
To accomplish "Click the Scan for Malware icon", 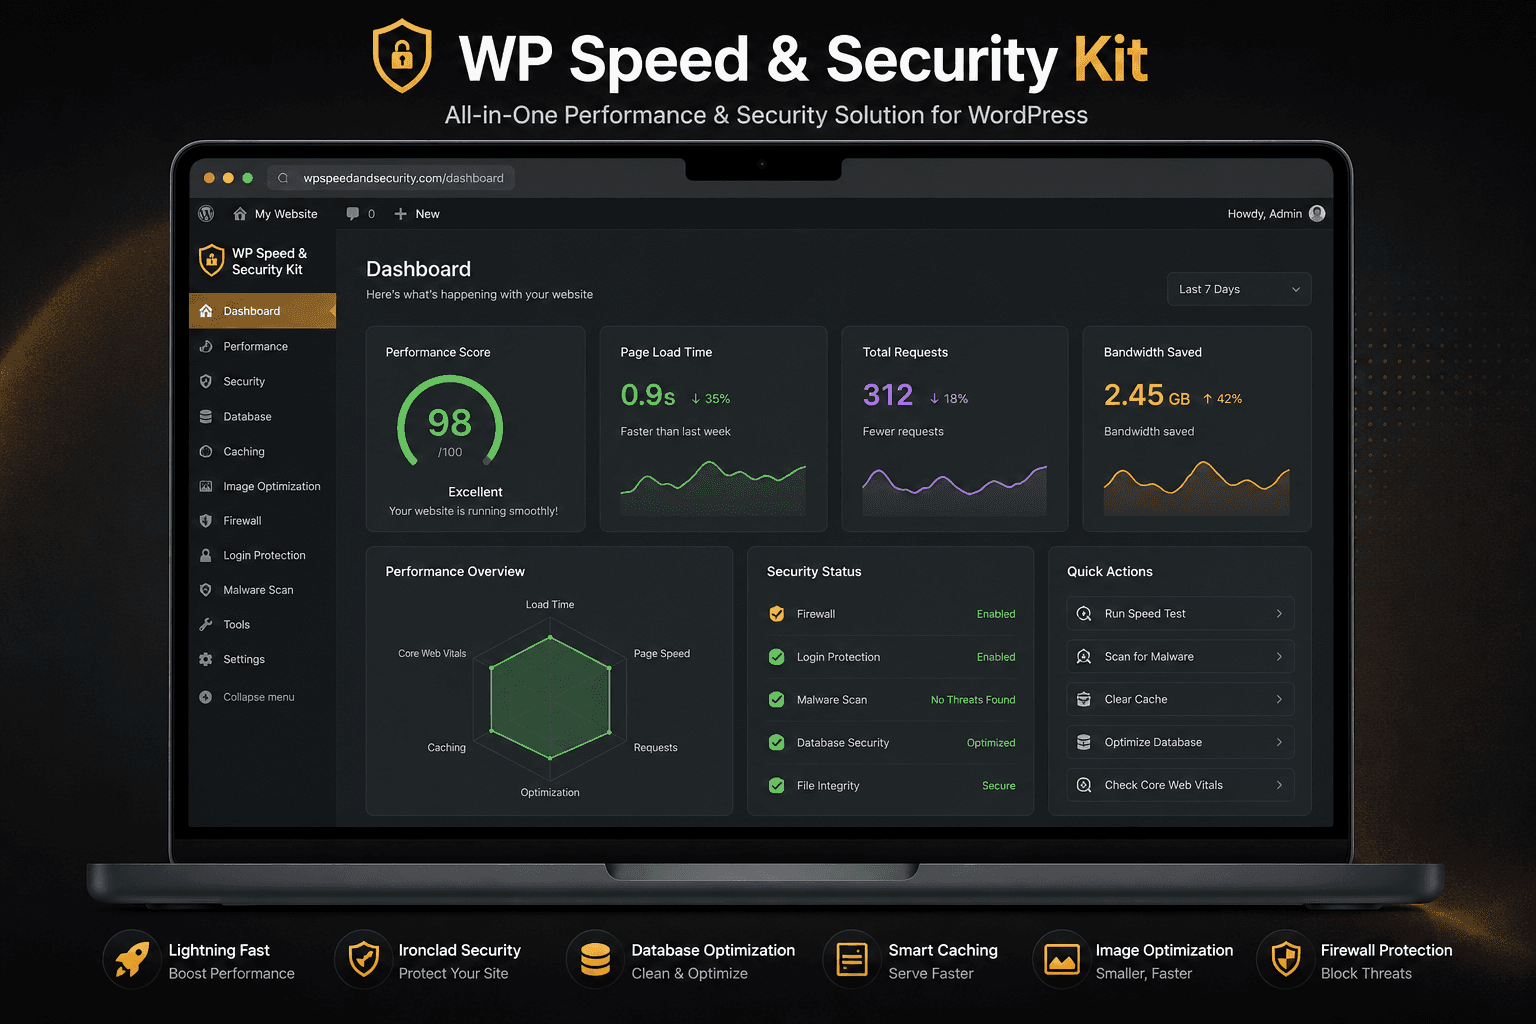I will pos(1084,657).
